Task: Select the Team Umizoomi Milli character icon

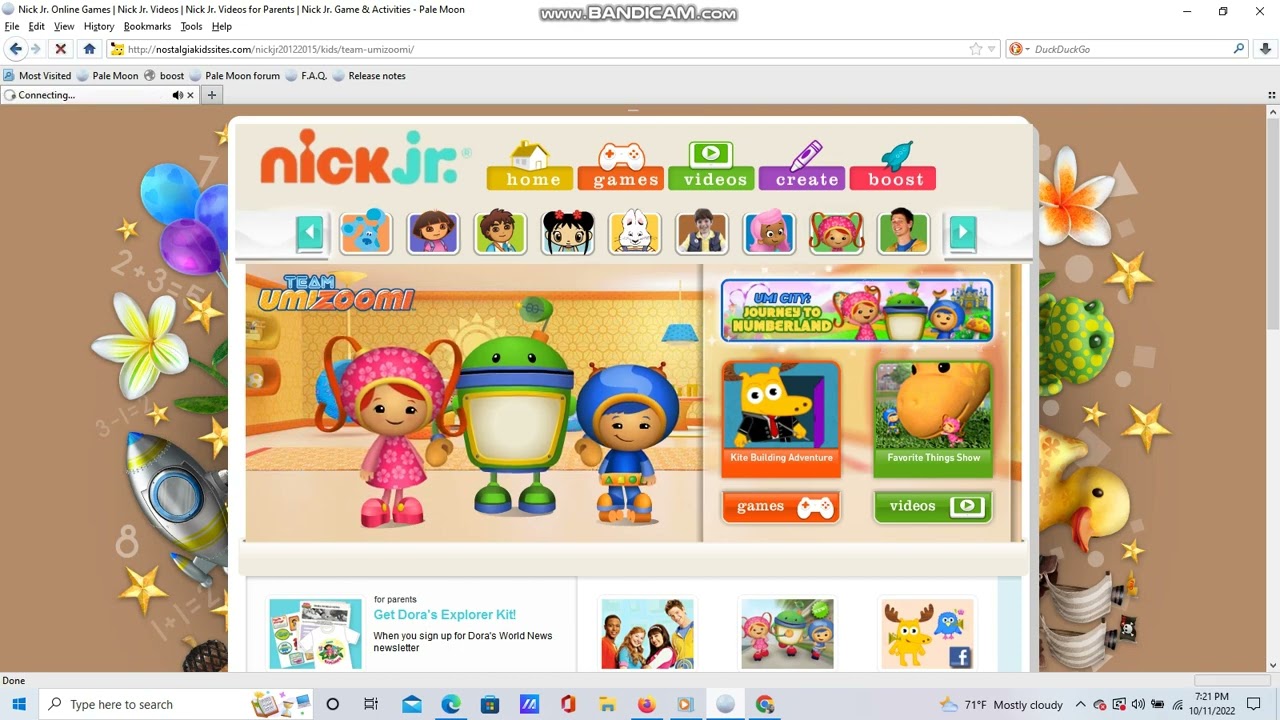Action: click(x=837, y=233)
